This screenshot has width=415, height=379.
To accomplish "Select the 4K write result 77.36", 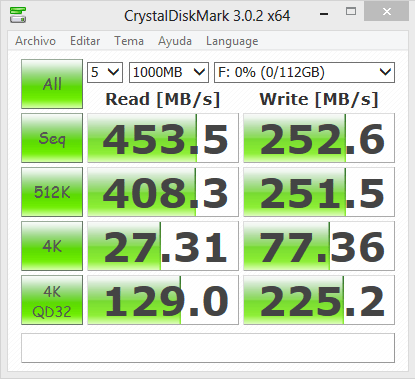I will coord(319,246).
